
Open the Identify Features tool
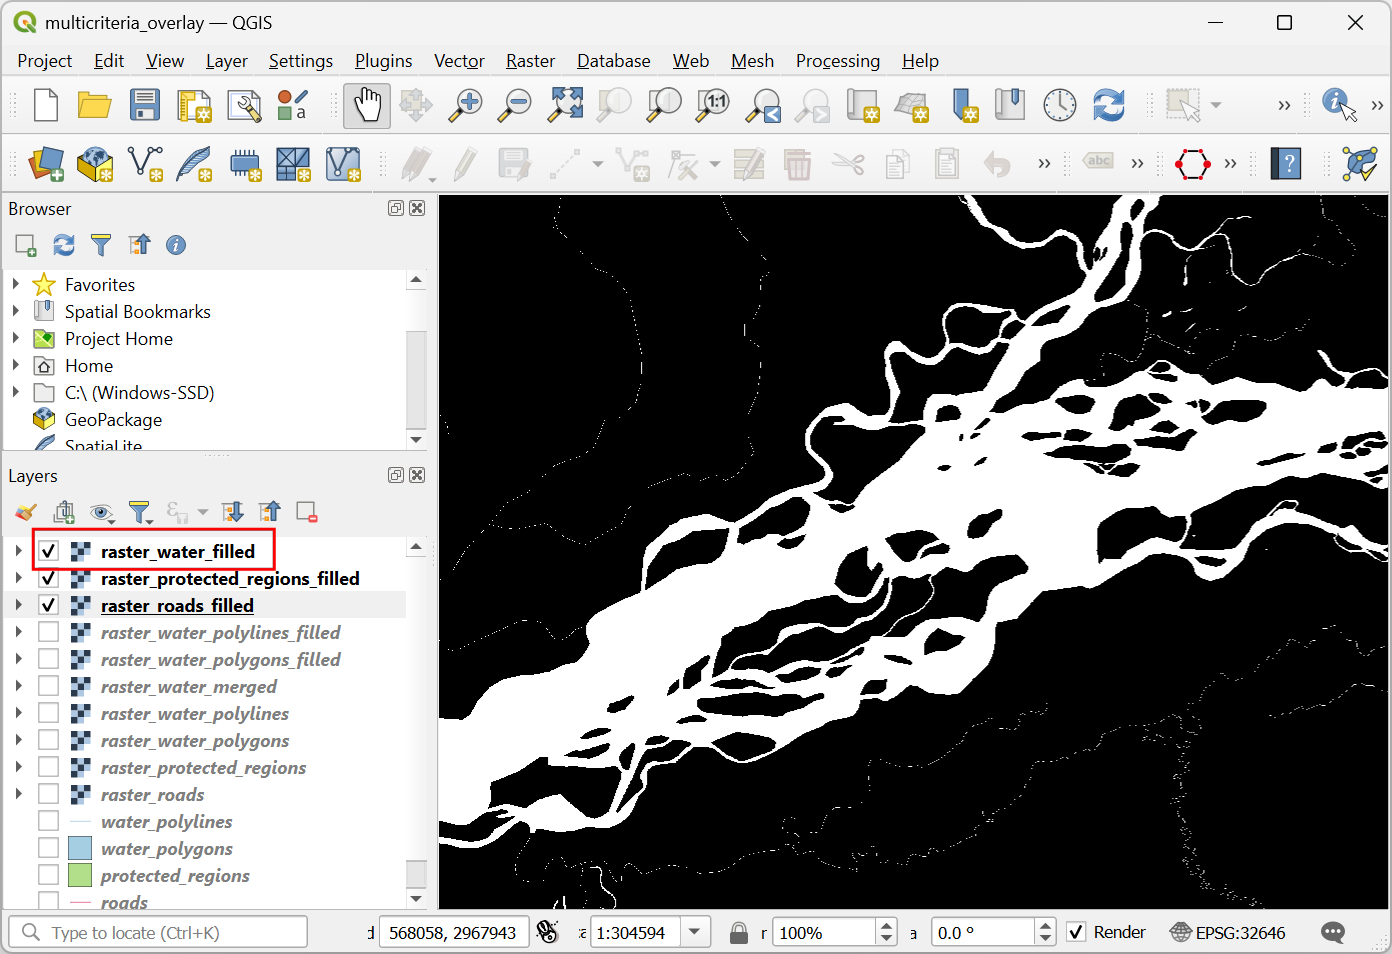pyautogui.click(x=1338, y=105)
